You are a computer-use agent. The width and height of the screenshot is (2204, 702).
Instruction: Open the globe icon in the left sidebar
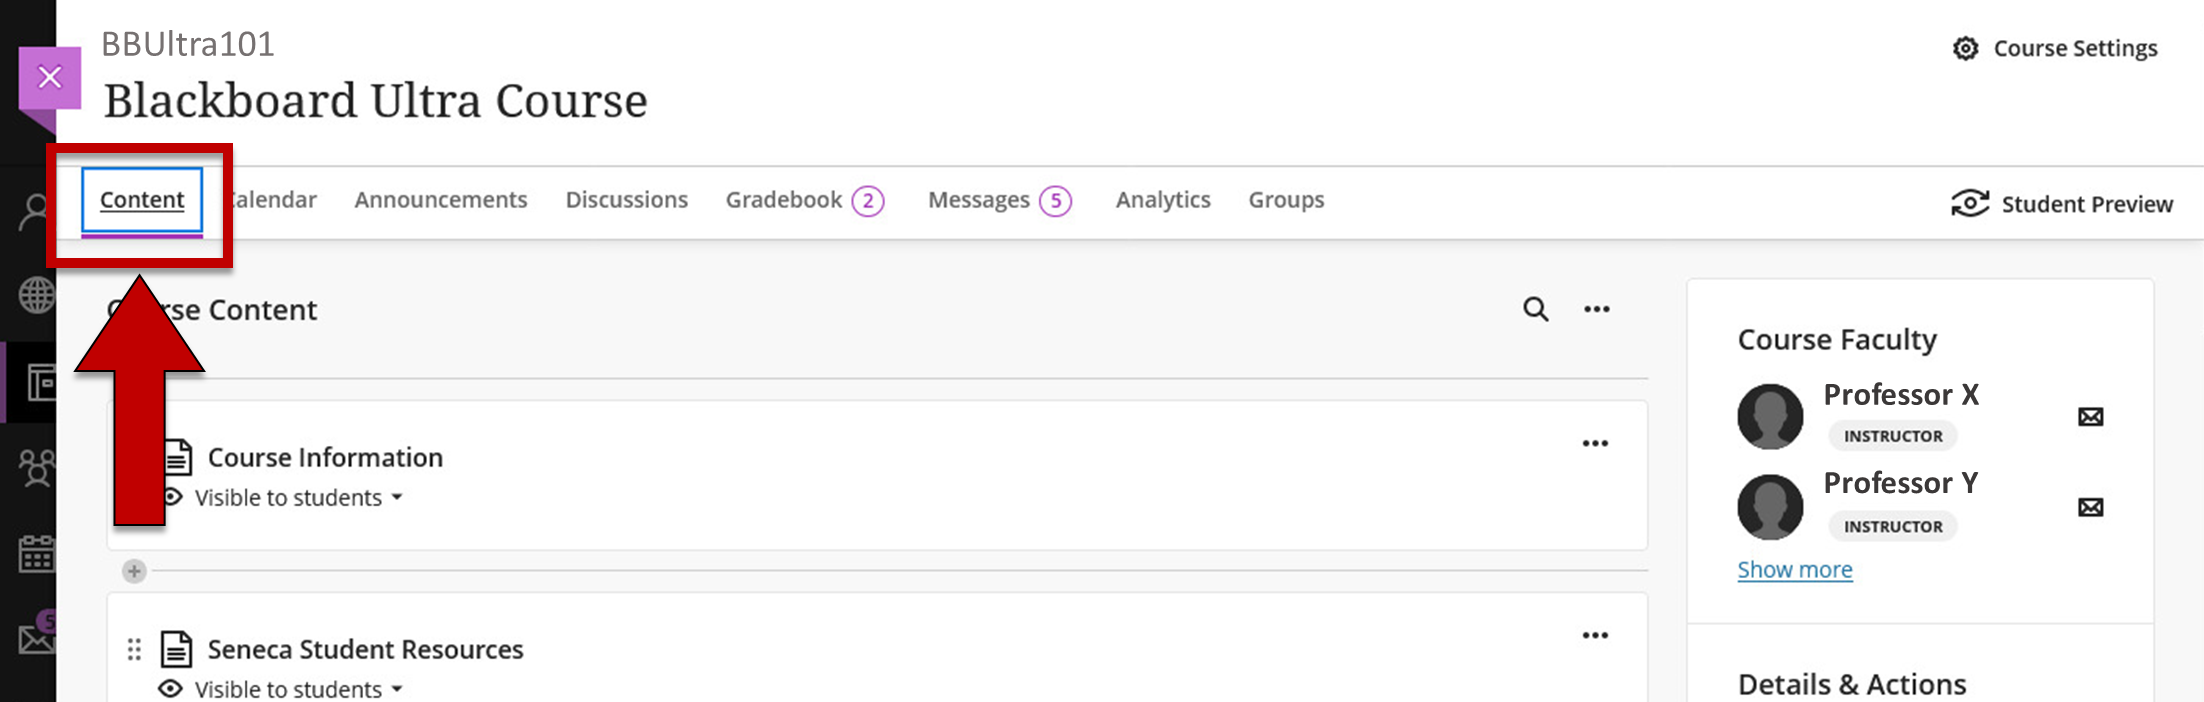(37, 295)
